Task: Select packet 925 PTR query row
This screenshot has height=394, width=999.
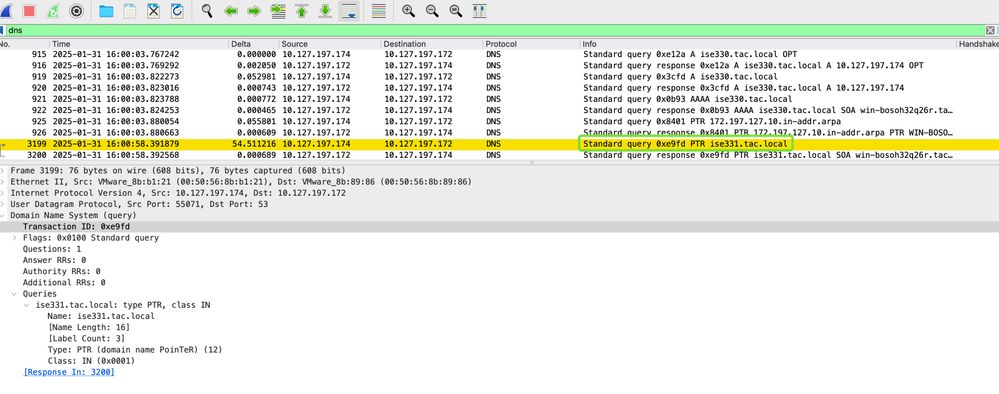Action: 500,121
